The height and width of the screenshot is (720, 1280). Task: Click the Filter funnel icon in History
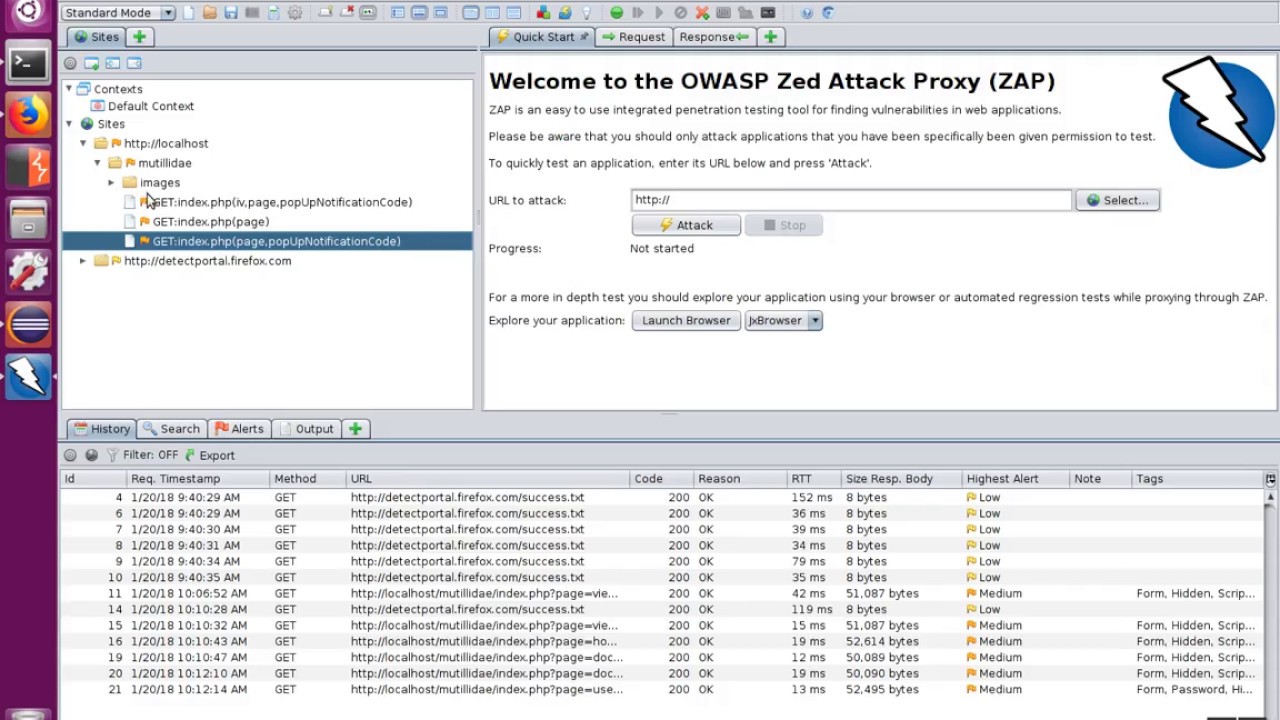pyautogui.click(x=113, y=455)
